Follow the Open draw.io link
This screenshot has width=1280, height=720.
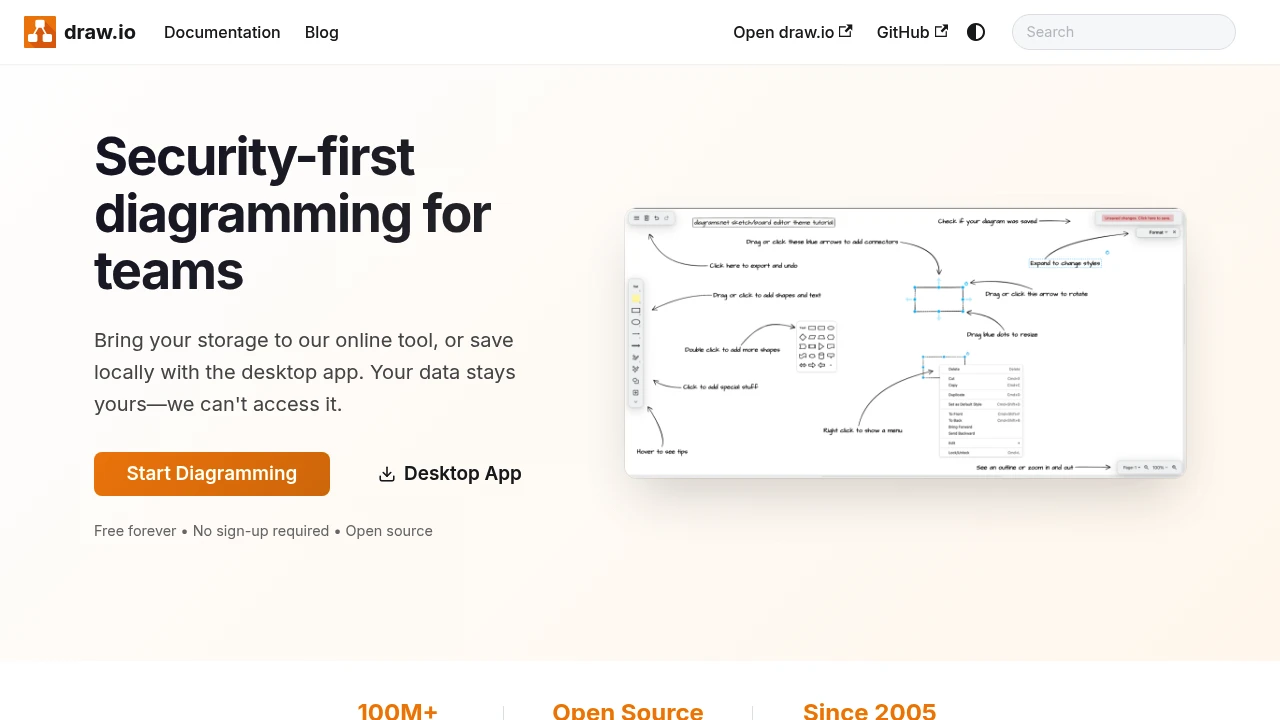click(793, 32)
